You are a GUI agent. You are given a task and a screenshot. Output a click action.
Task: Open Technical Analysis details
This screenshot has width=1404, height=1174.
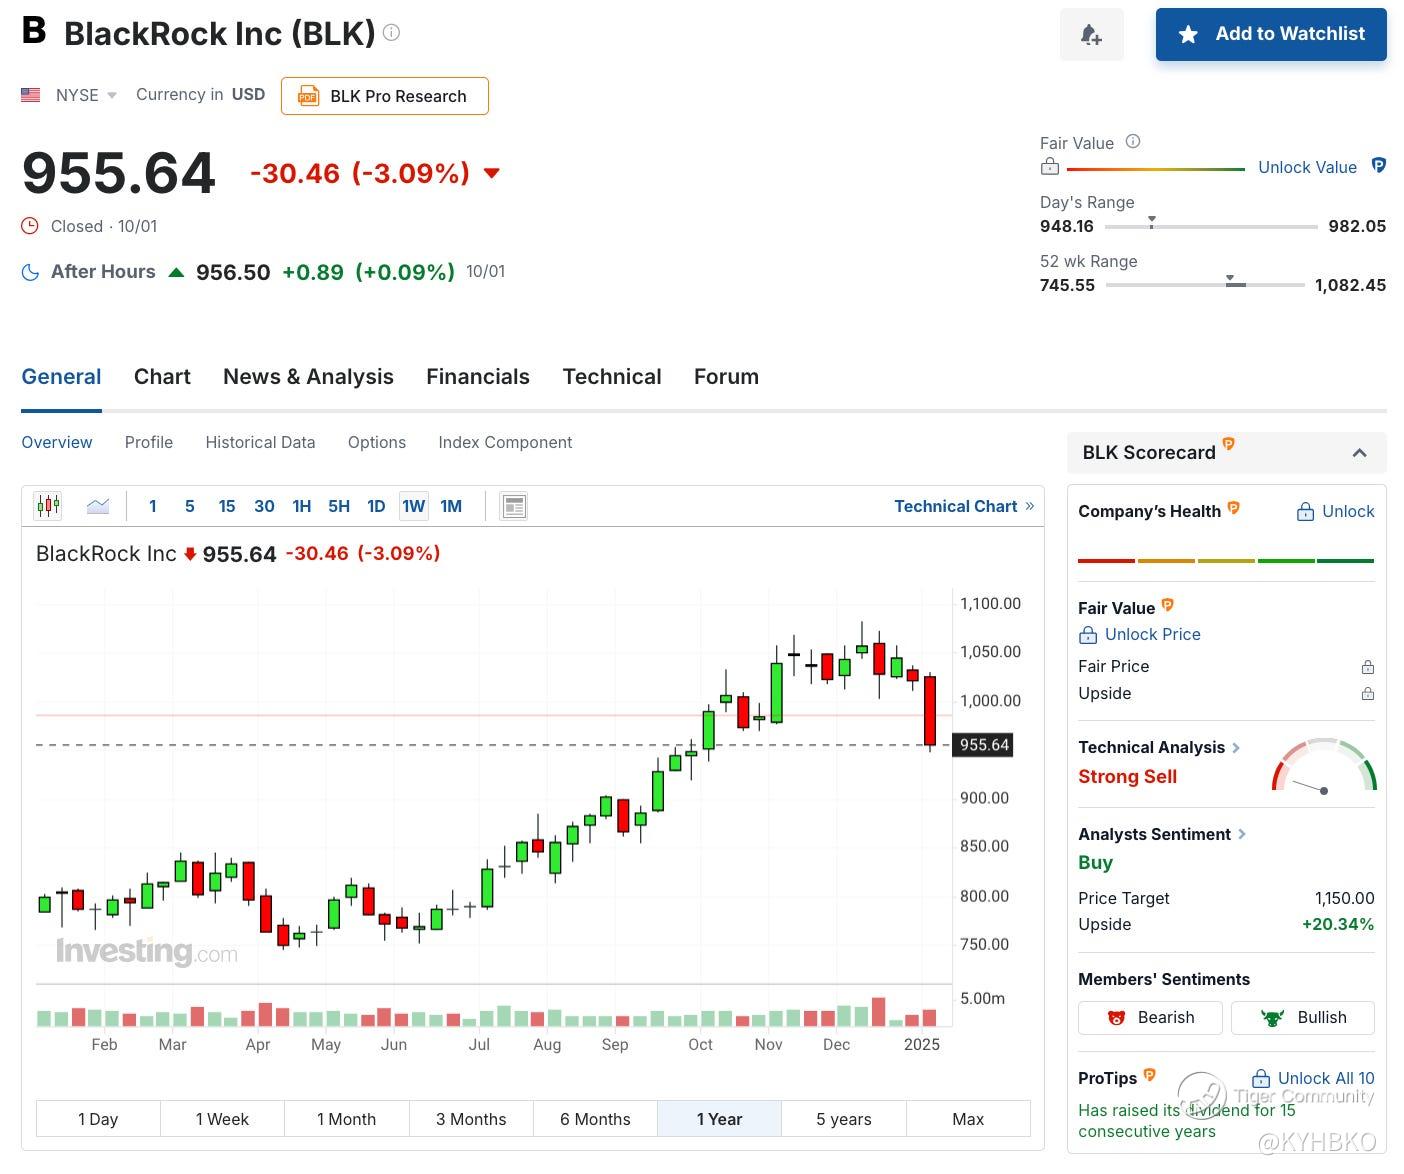(1159, 747)
